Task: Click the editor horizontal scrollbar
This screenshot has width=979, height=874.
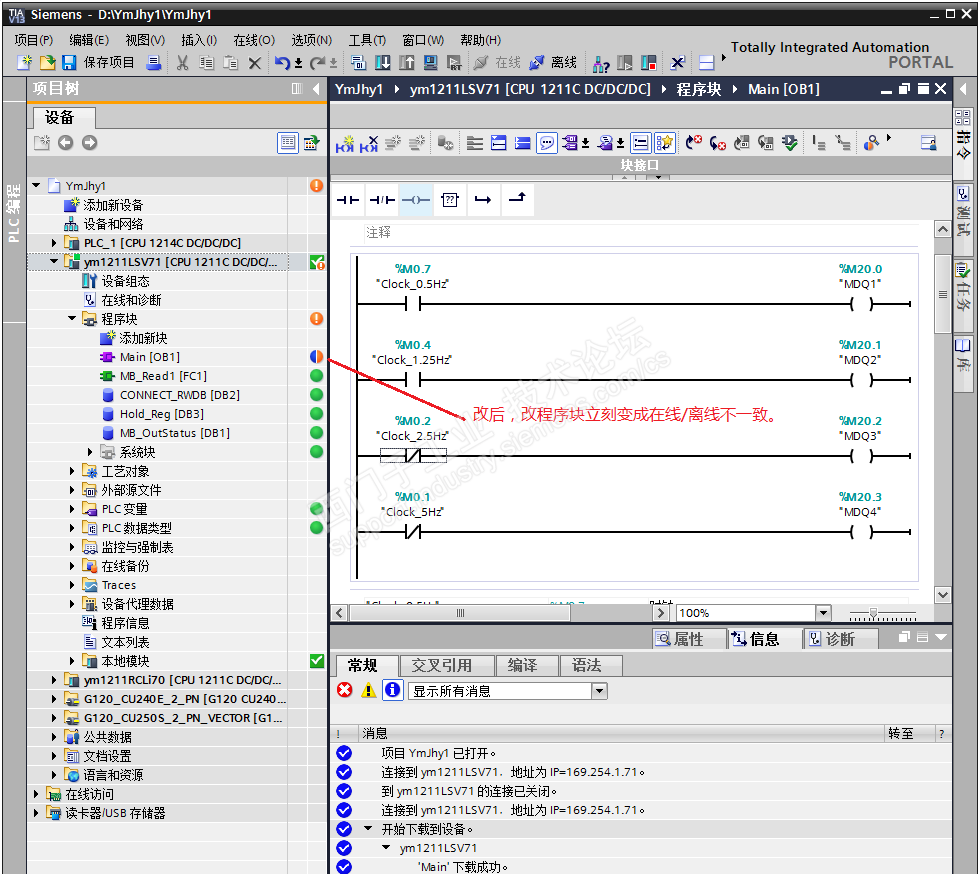Action: click(x=460, y=613)
